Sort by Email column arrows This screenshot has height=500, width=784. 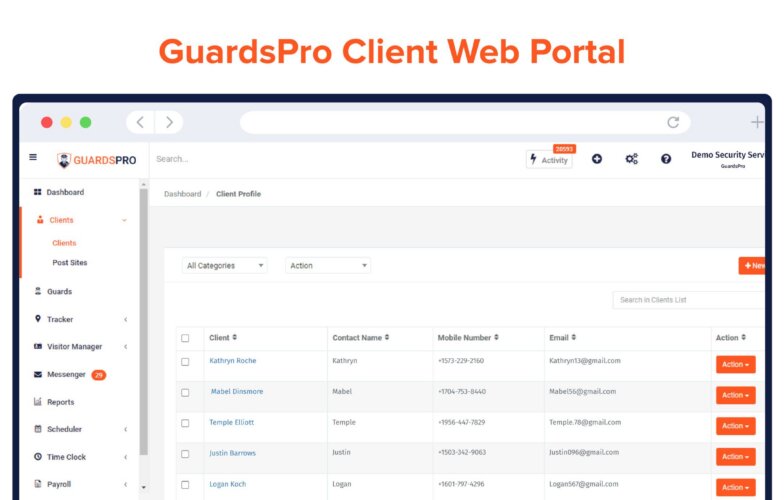coord(574,338)
